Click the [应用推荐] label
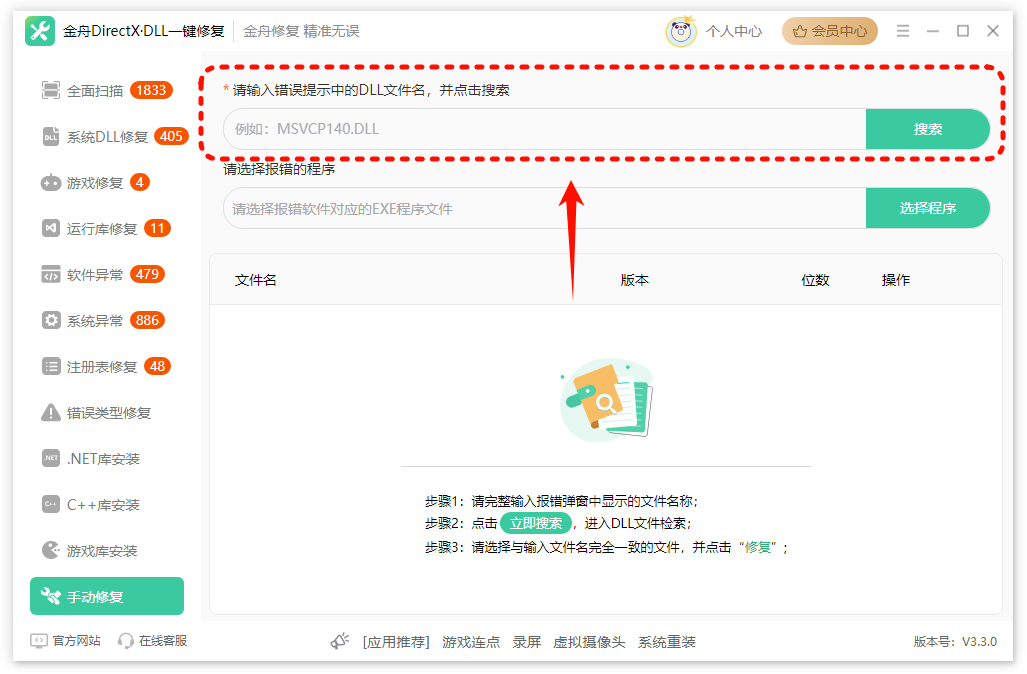The image size is (1027, 674). tap(396, 642)
